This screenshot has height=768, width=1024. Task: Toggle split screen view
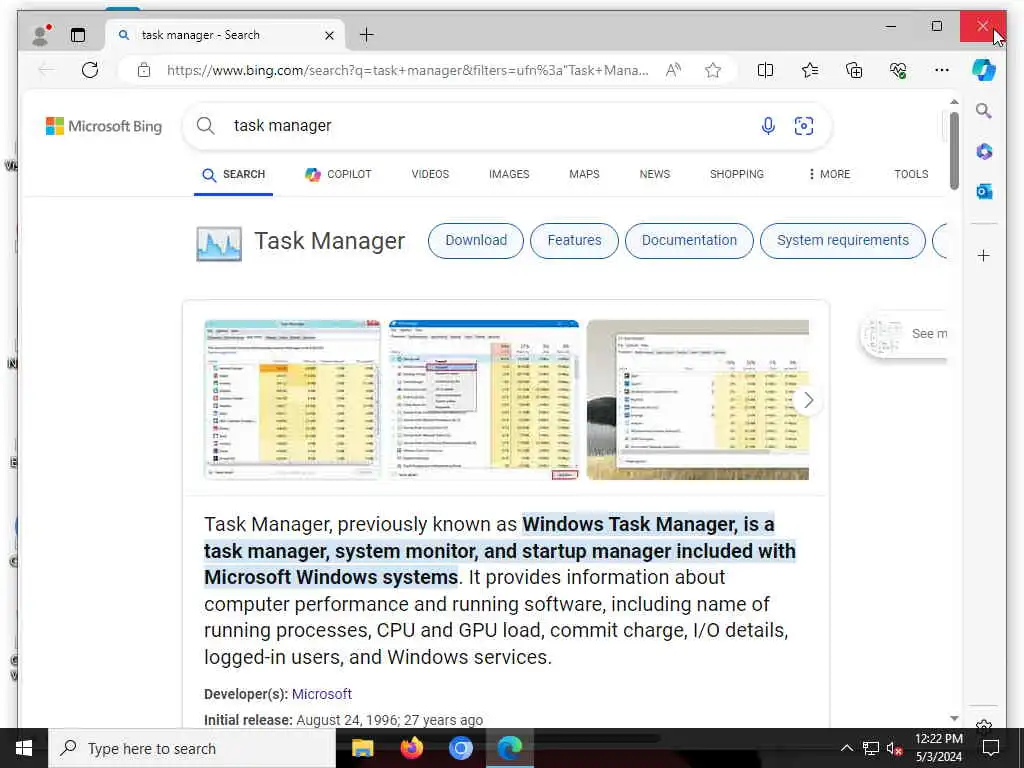tap(765, 70)
